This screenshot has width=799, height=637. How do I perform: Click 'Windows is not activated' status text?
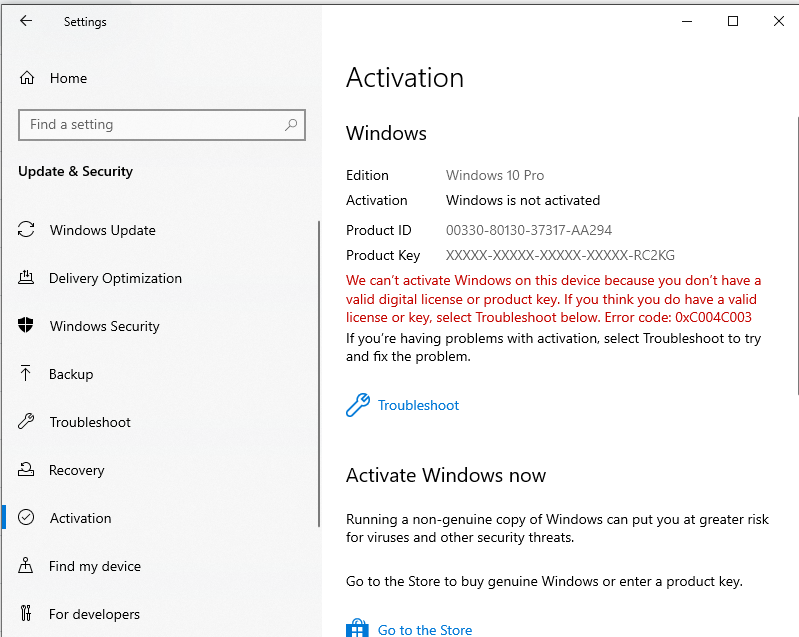click(523, 200)
